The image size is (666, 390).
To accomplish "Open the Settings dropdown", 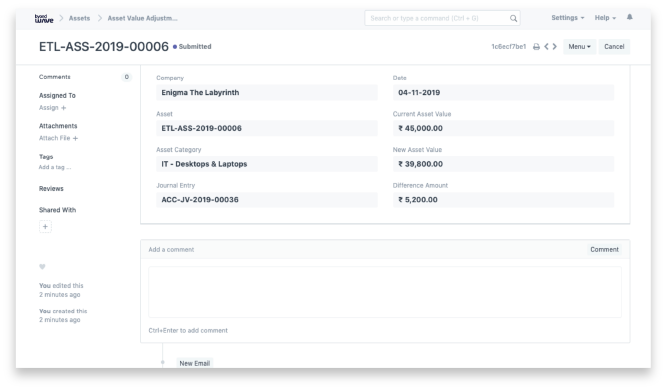I will point(567,18).
